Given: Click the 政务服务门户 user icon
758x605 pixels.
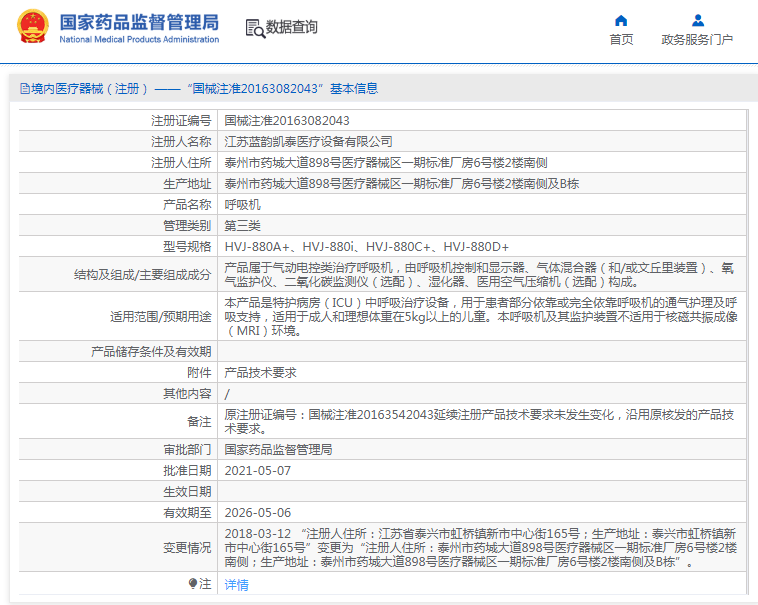Looking at the screenshot, I should click(698, 20).
